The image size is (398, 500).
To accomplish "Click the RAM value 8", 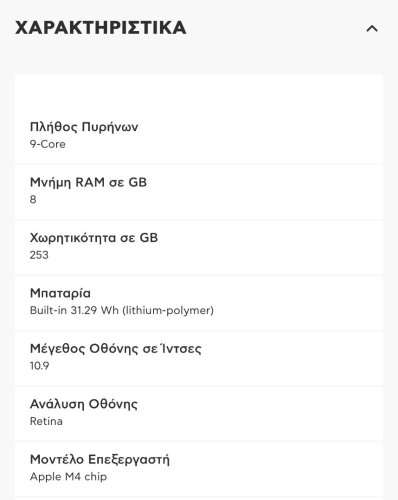I will [33, 200].
